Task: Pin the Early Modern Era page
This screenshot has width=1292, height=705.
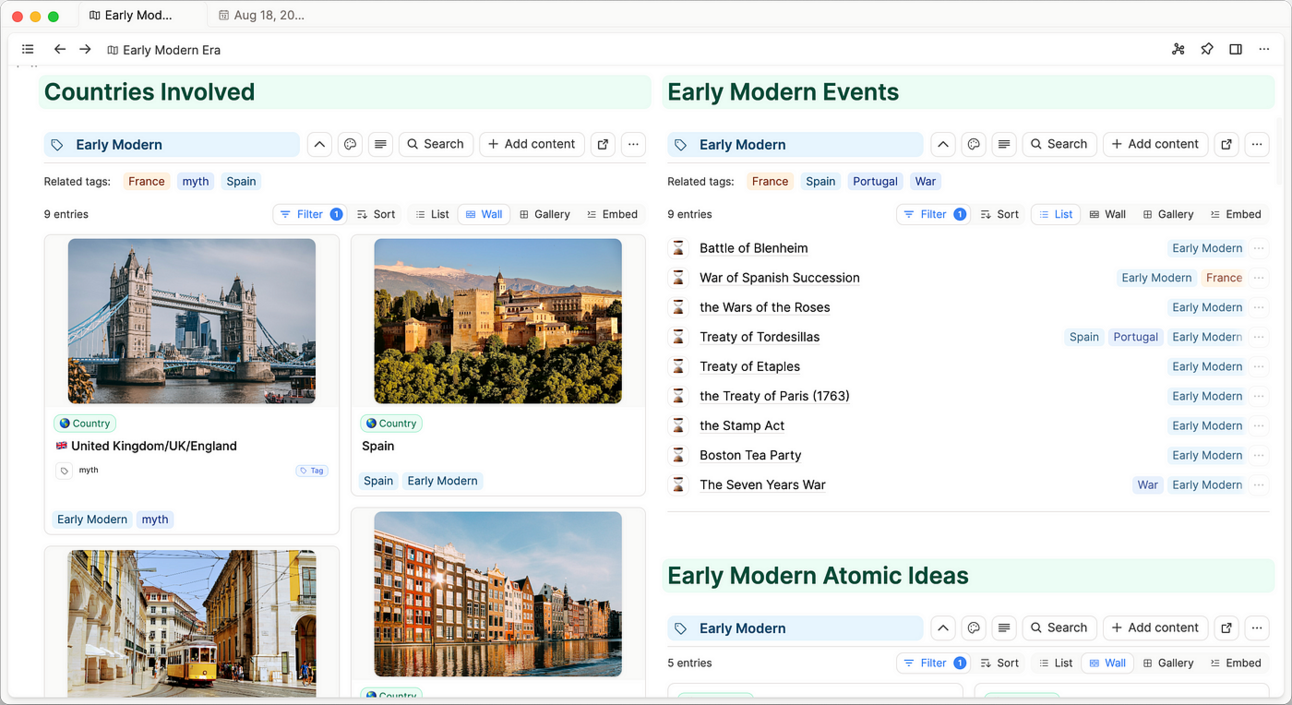Action: tap(1207, 49)
